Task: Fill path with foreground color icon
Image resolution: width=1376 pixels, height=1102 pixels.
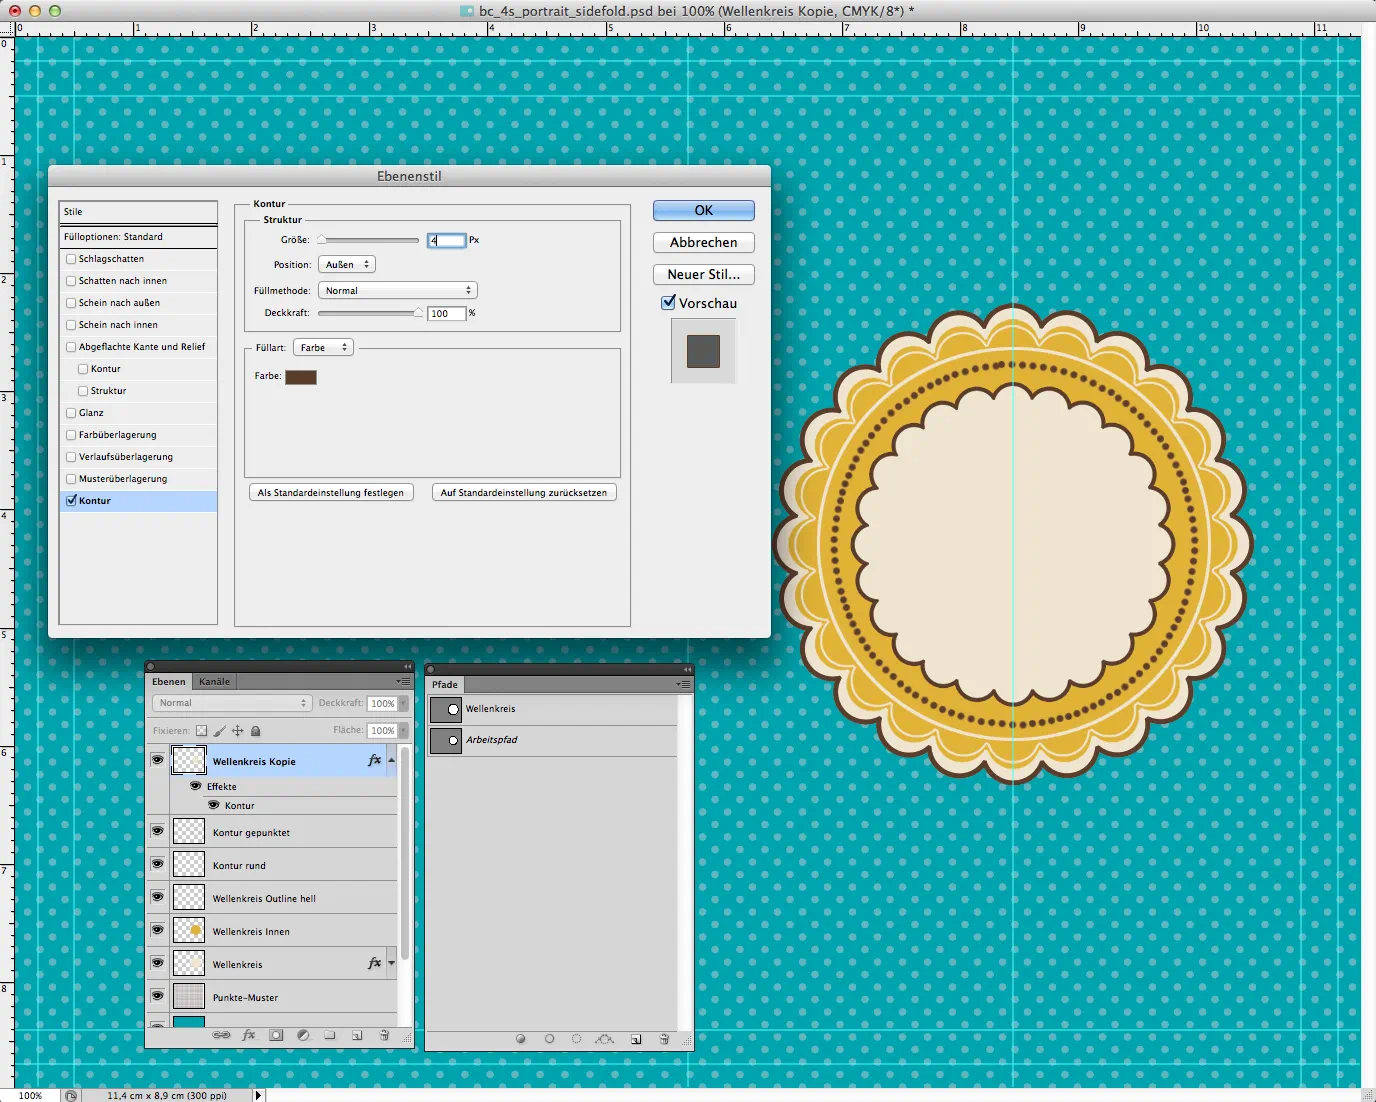Action: click(520, 1039)
